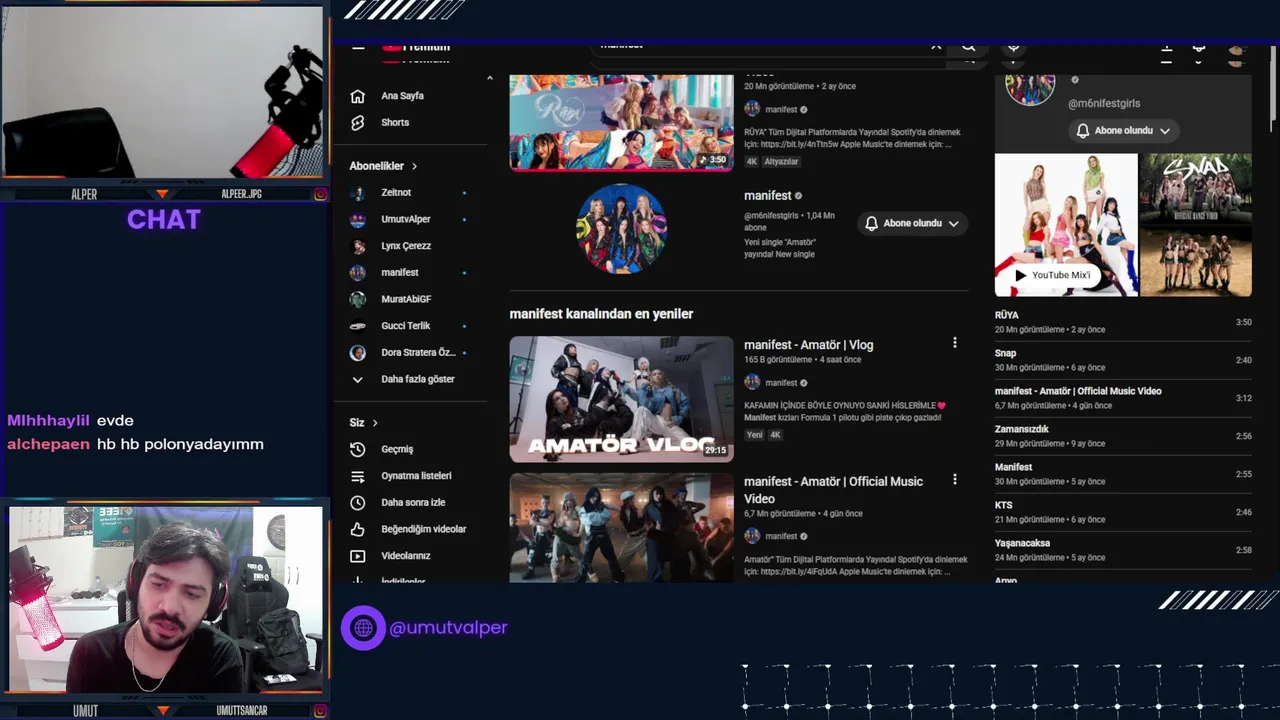Select Lynx Çerezz channel avatar in sidebar
The image size is (1280, 720).
[x=358, y=246]
